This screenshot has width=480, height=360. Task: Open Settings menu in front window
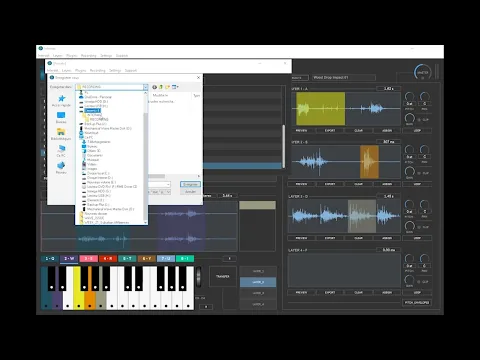tap(115, 71)
